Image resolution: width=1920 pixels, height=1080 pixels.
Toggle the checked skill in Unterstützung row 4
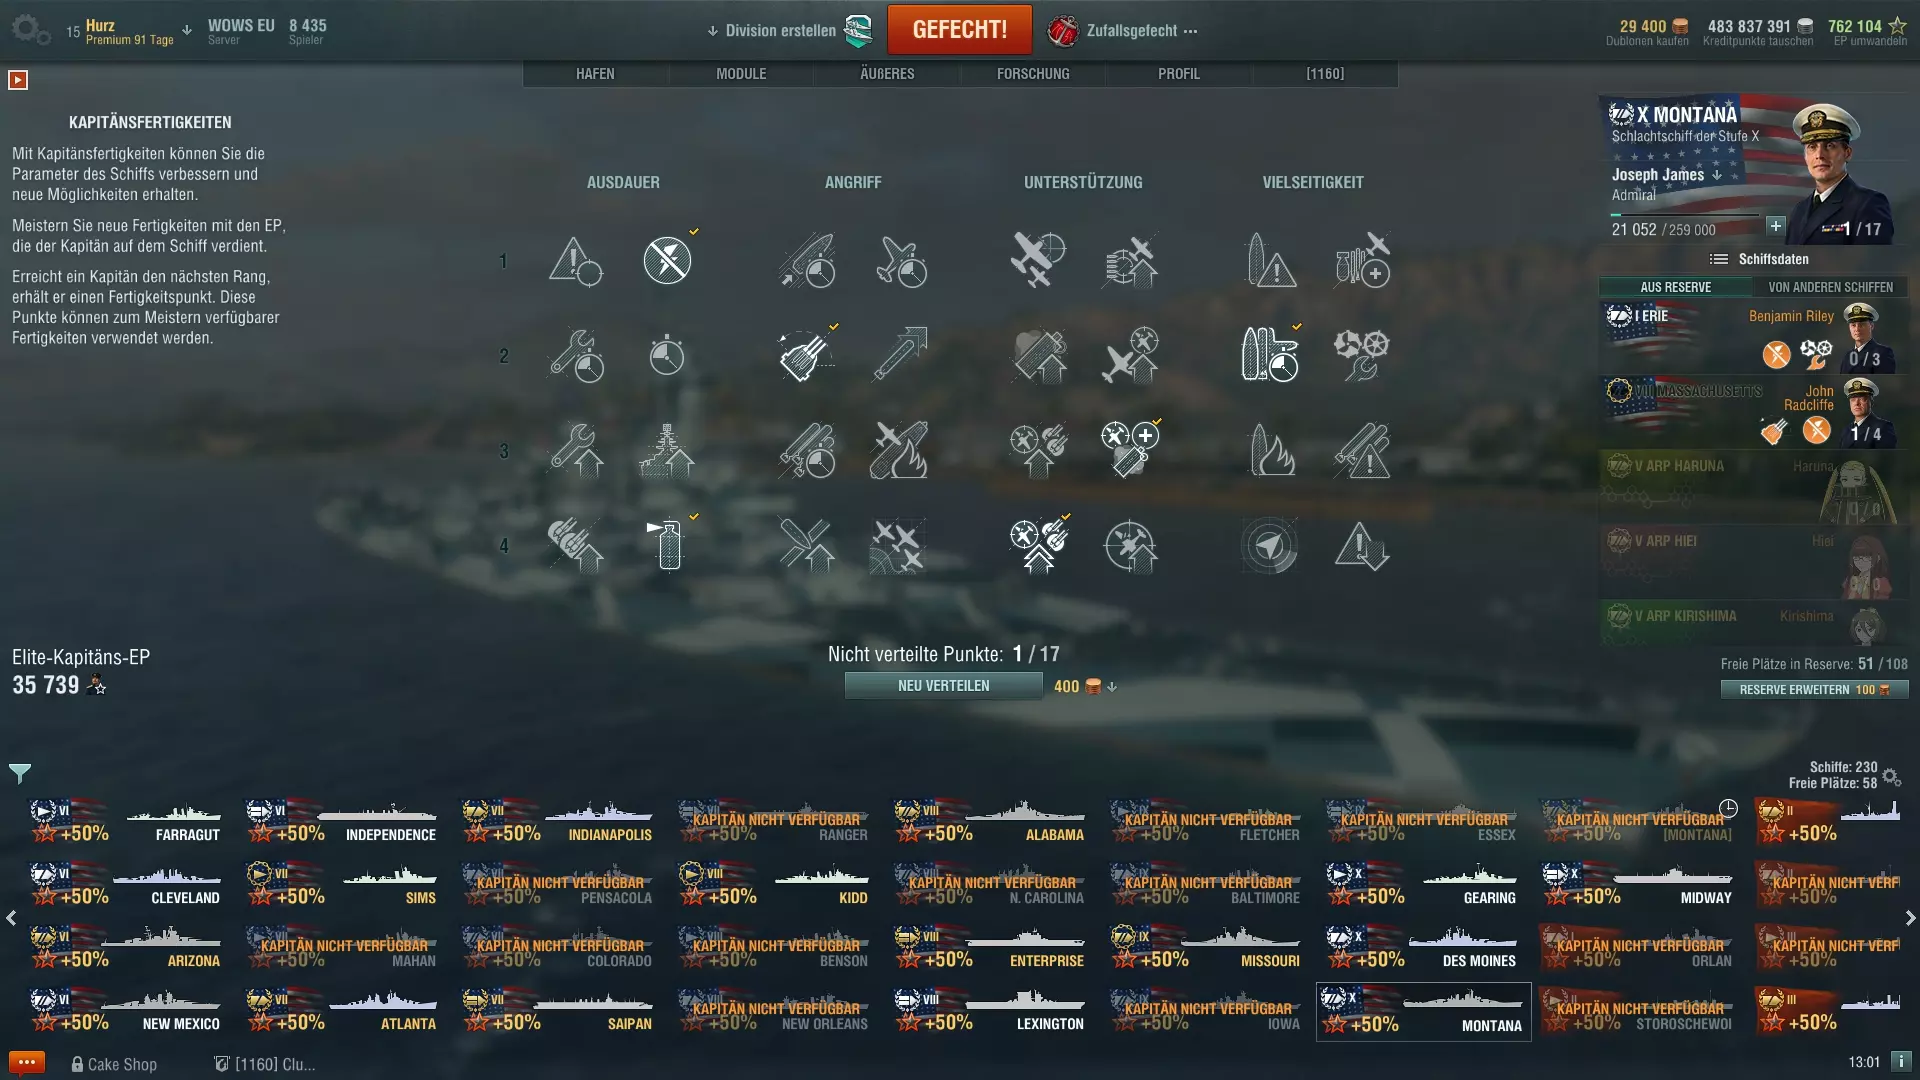point(1038,545)
